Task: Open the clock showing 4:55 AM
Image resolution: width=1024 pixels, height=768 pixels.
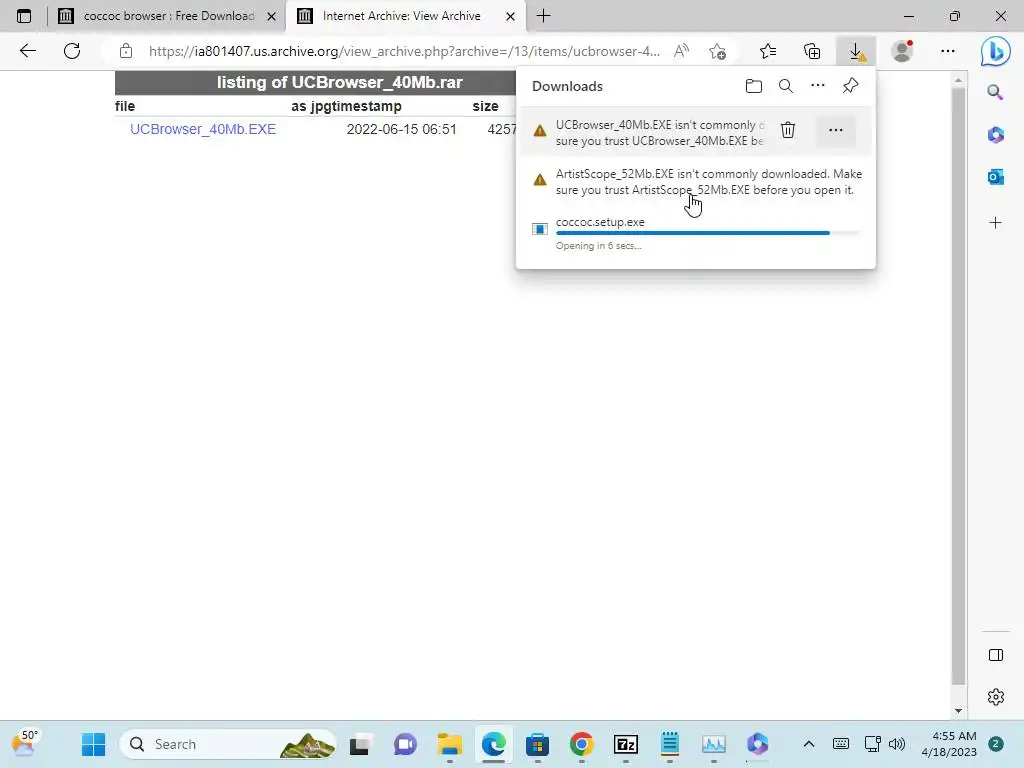Action: (x=949, y=744)
